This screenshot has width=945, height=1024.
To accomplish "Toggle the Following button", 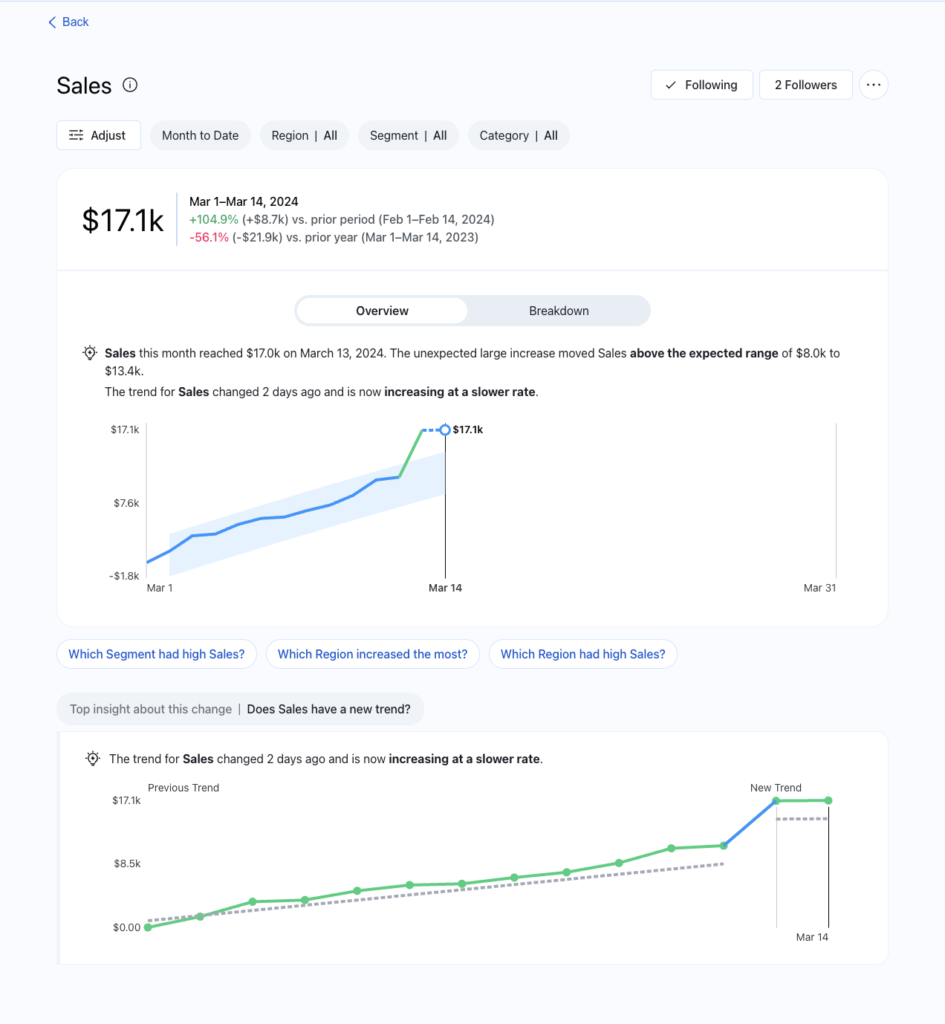I will click(x=701, y=85).
